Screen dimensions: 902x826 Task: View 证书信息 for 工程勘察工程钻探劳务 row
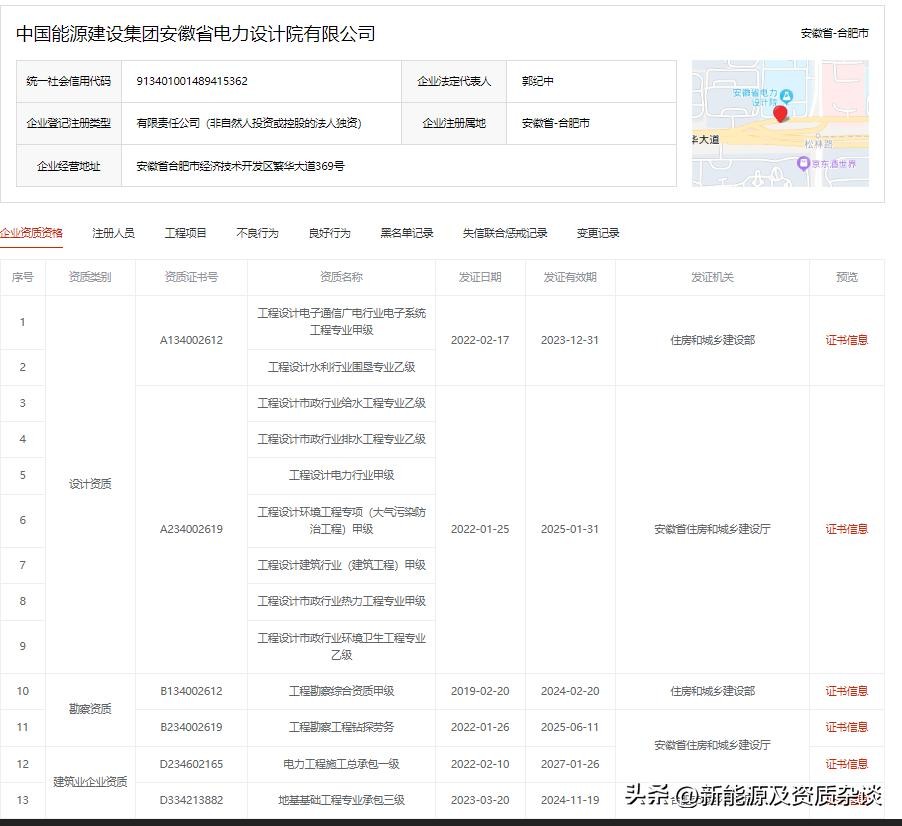(x=846, y=727)
